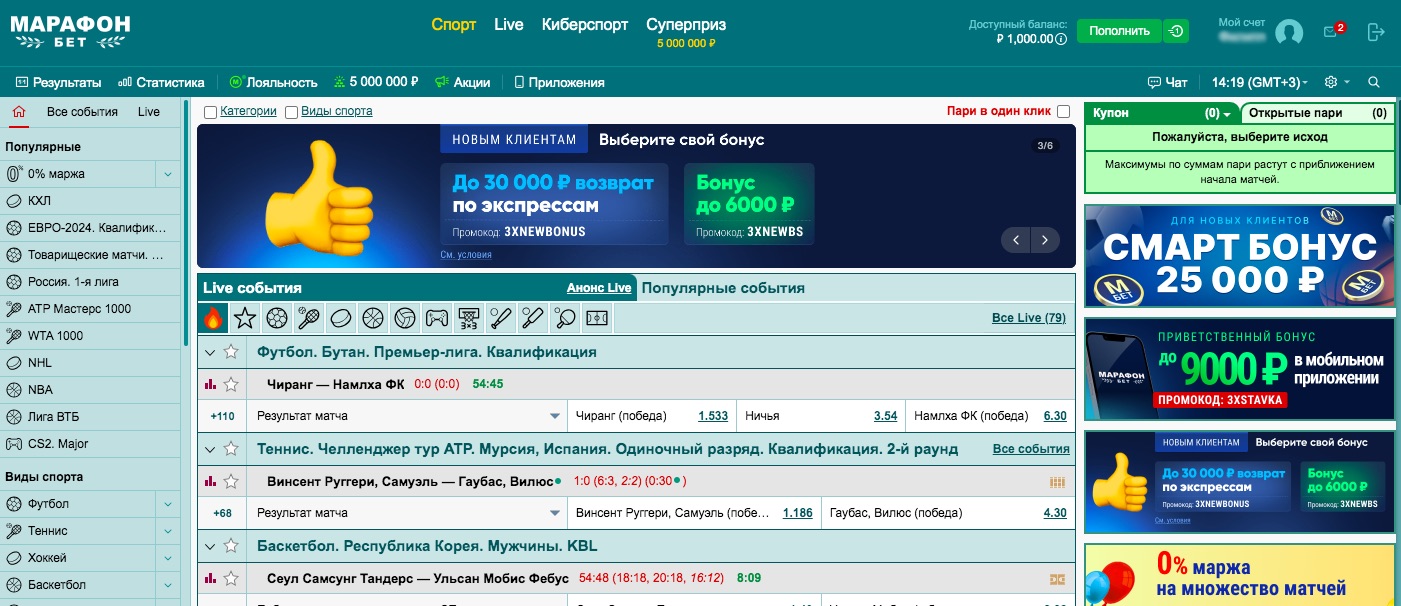
Task: Open Результат матча dropdown for Чиранг match
Action: [x=409, y=416]
